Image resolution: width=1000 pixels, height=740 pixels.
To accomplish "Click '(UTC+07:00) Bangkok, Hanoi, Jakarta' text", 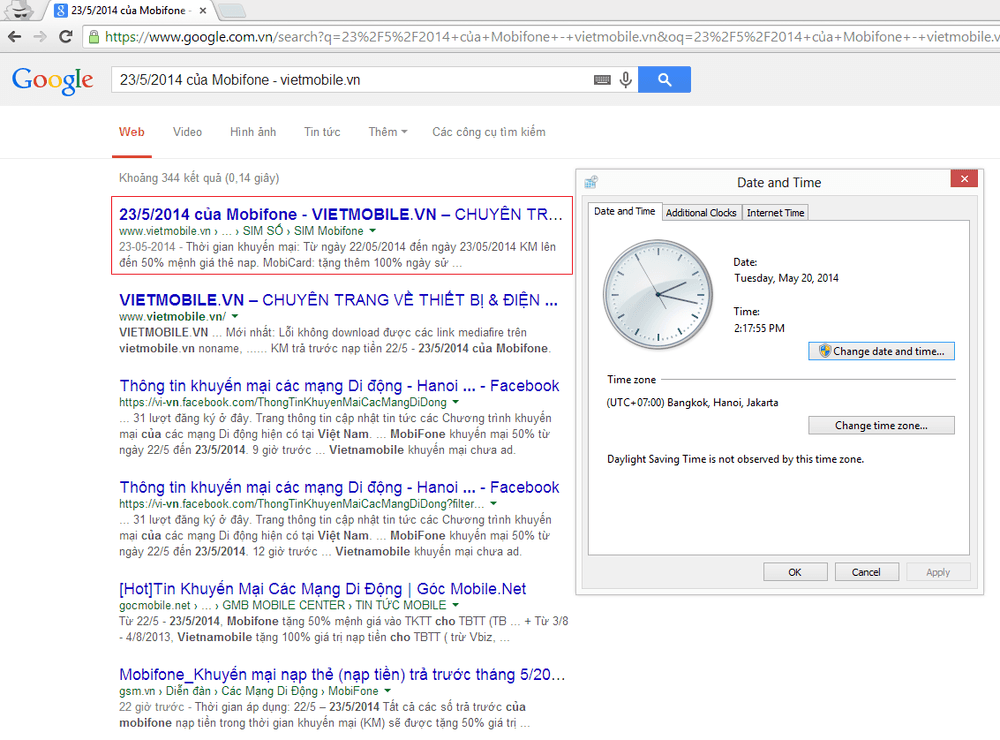I will coord(693,403).
